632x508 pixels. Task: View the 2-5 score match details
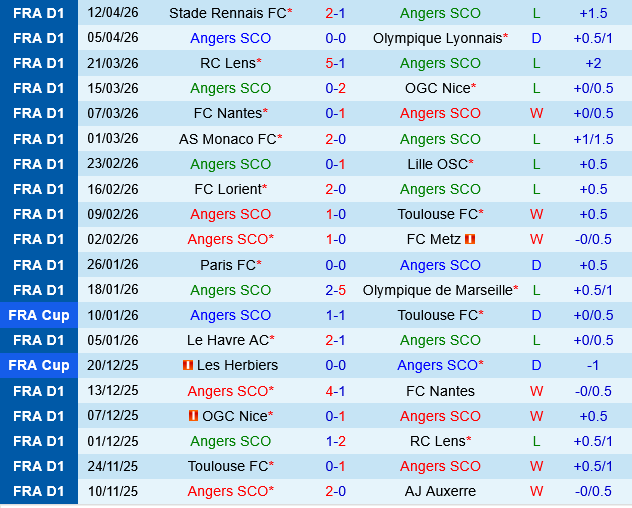[336, 290]
